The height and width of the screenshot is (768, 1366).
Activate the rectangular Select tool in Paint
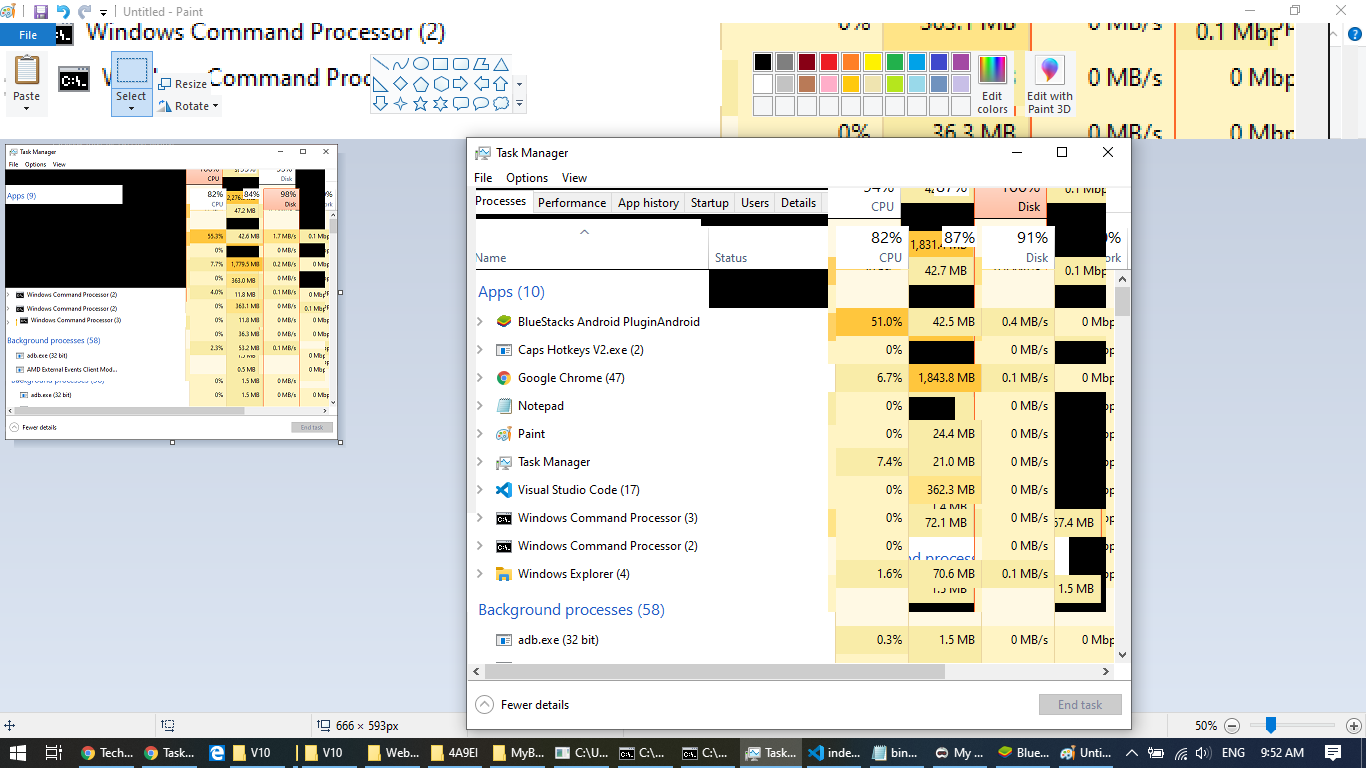(x=131, y=70)
